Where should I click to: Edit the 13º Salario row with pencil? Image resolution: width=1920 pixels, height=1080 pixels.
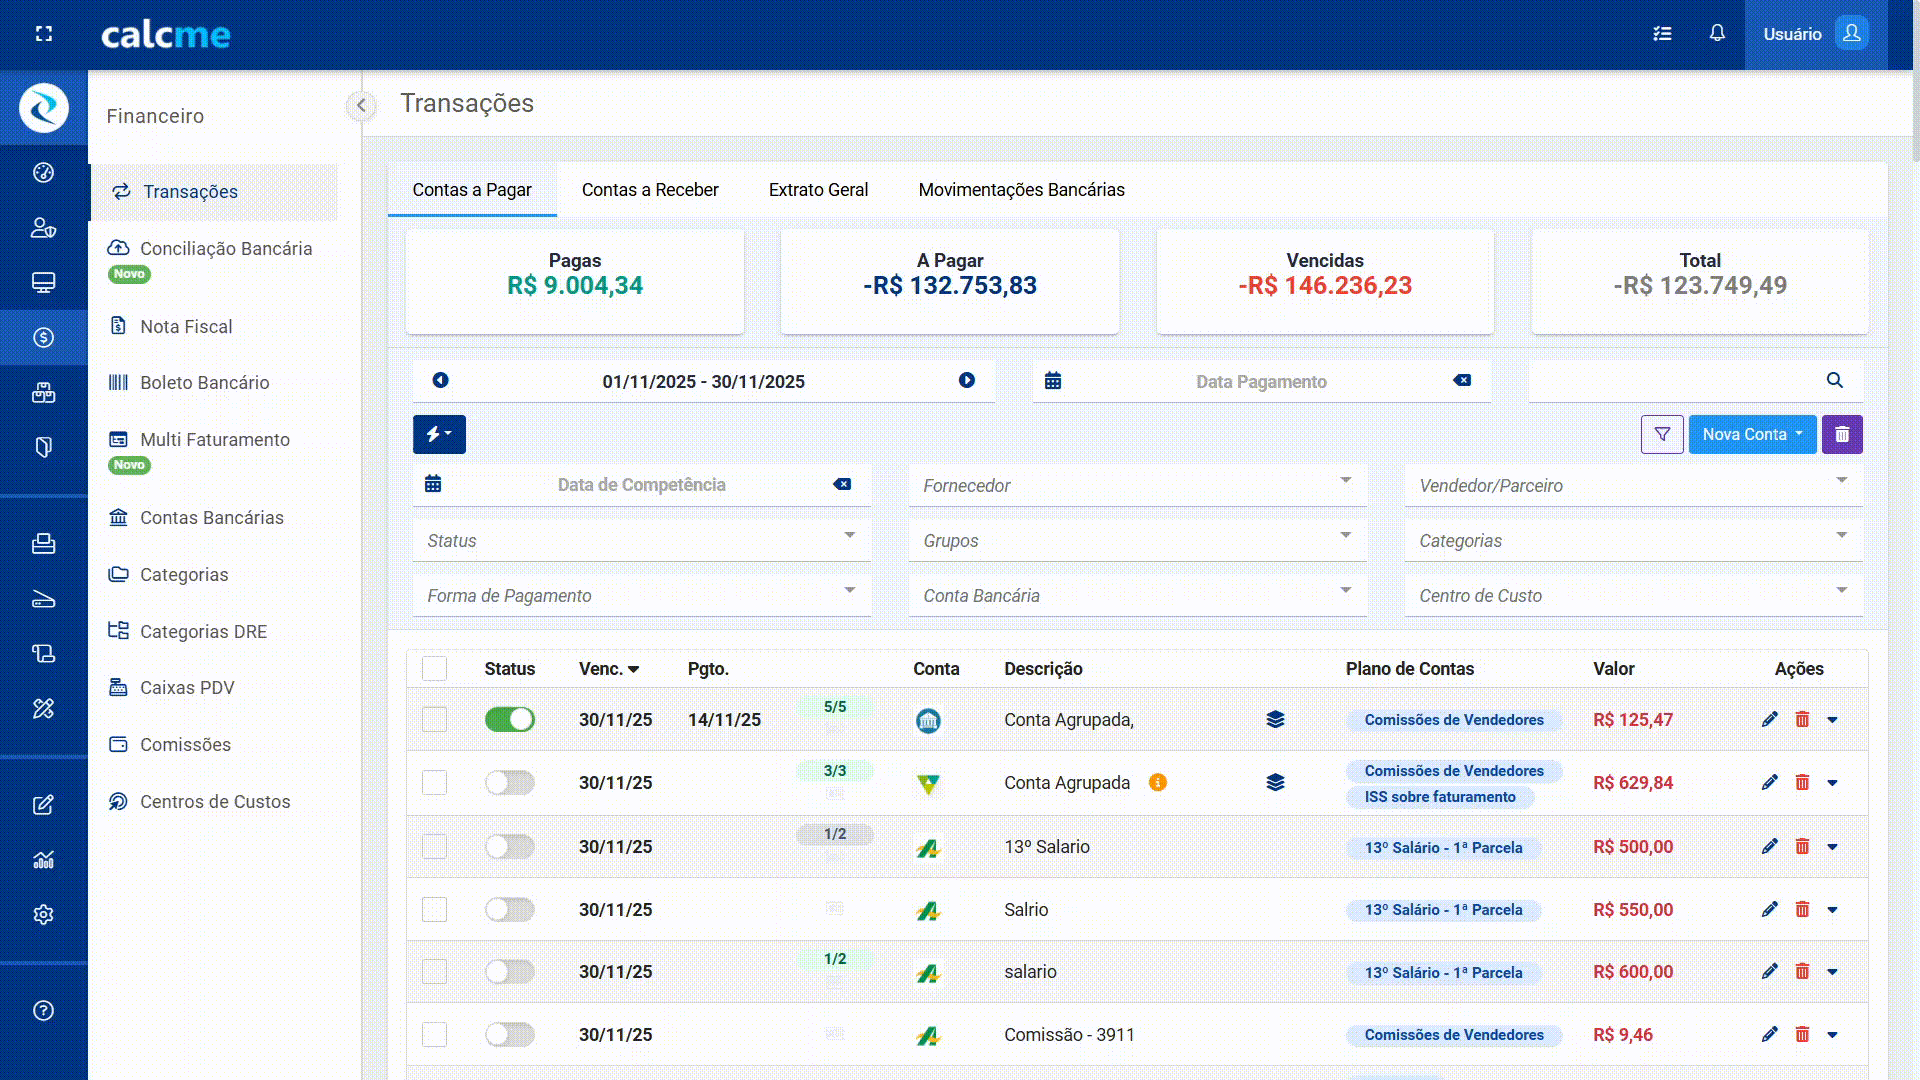coord(1769,846)
